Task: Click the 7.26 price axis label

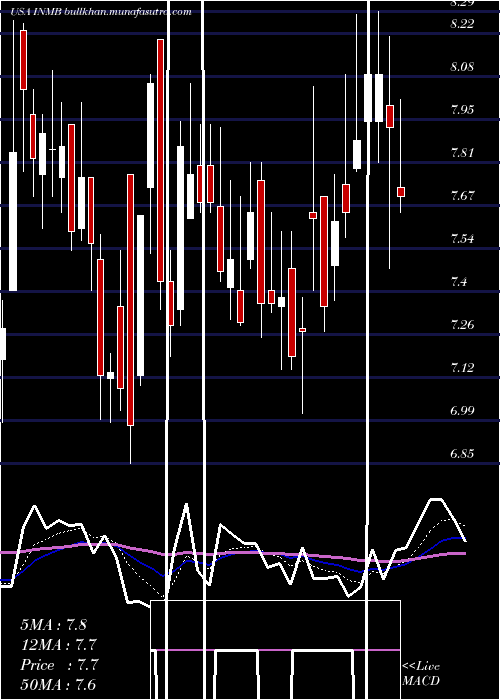Action: (462, 325)
